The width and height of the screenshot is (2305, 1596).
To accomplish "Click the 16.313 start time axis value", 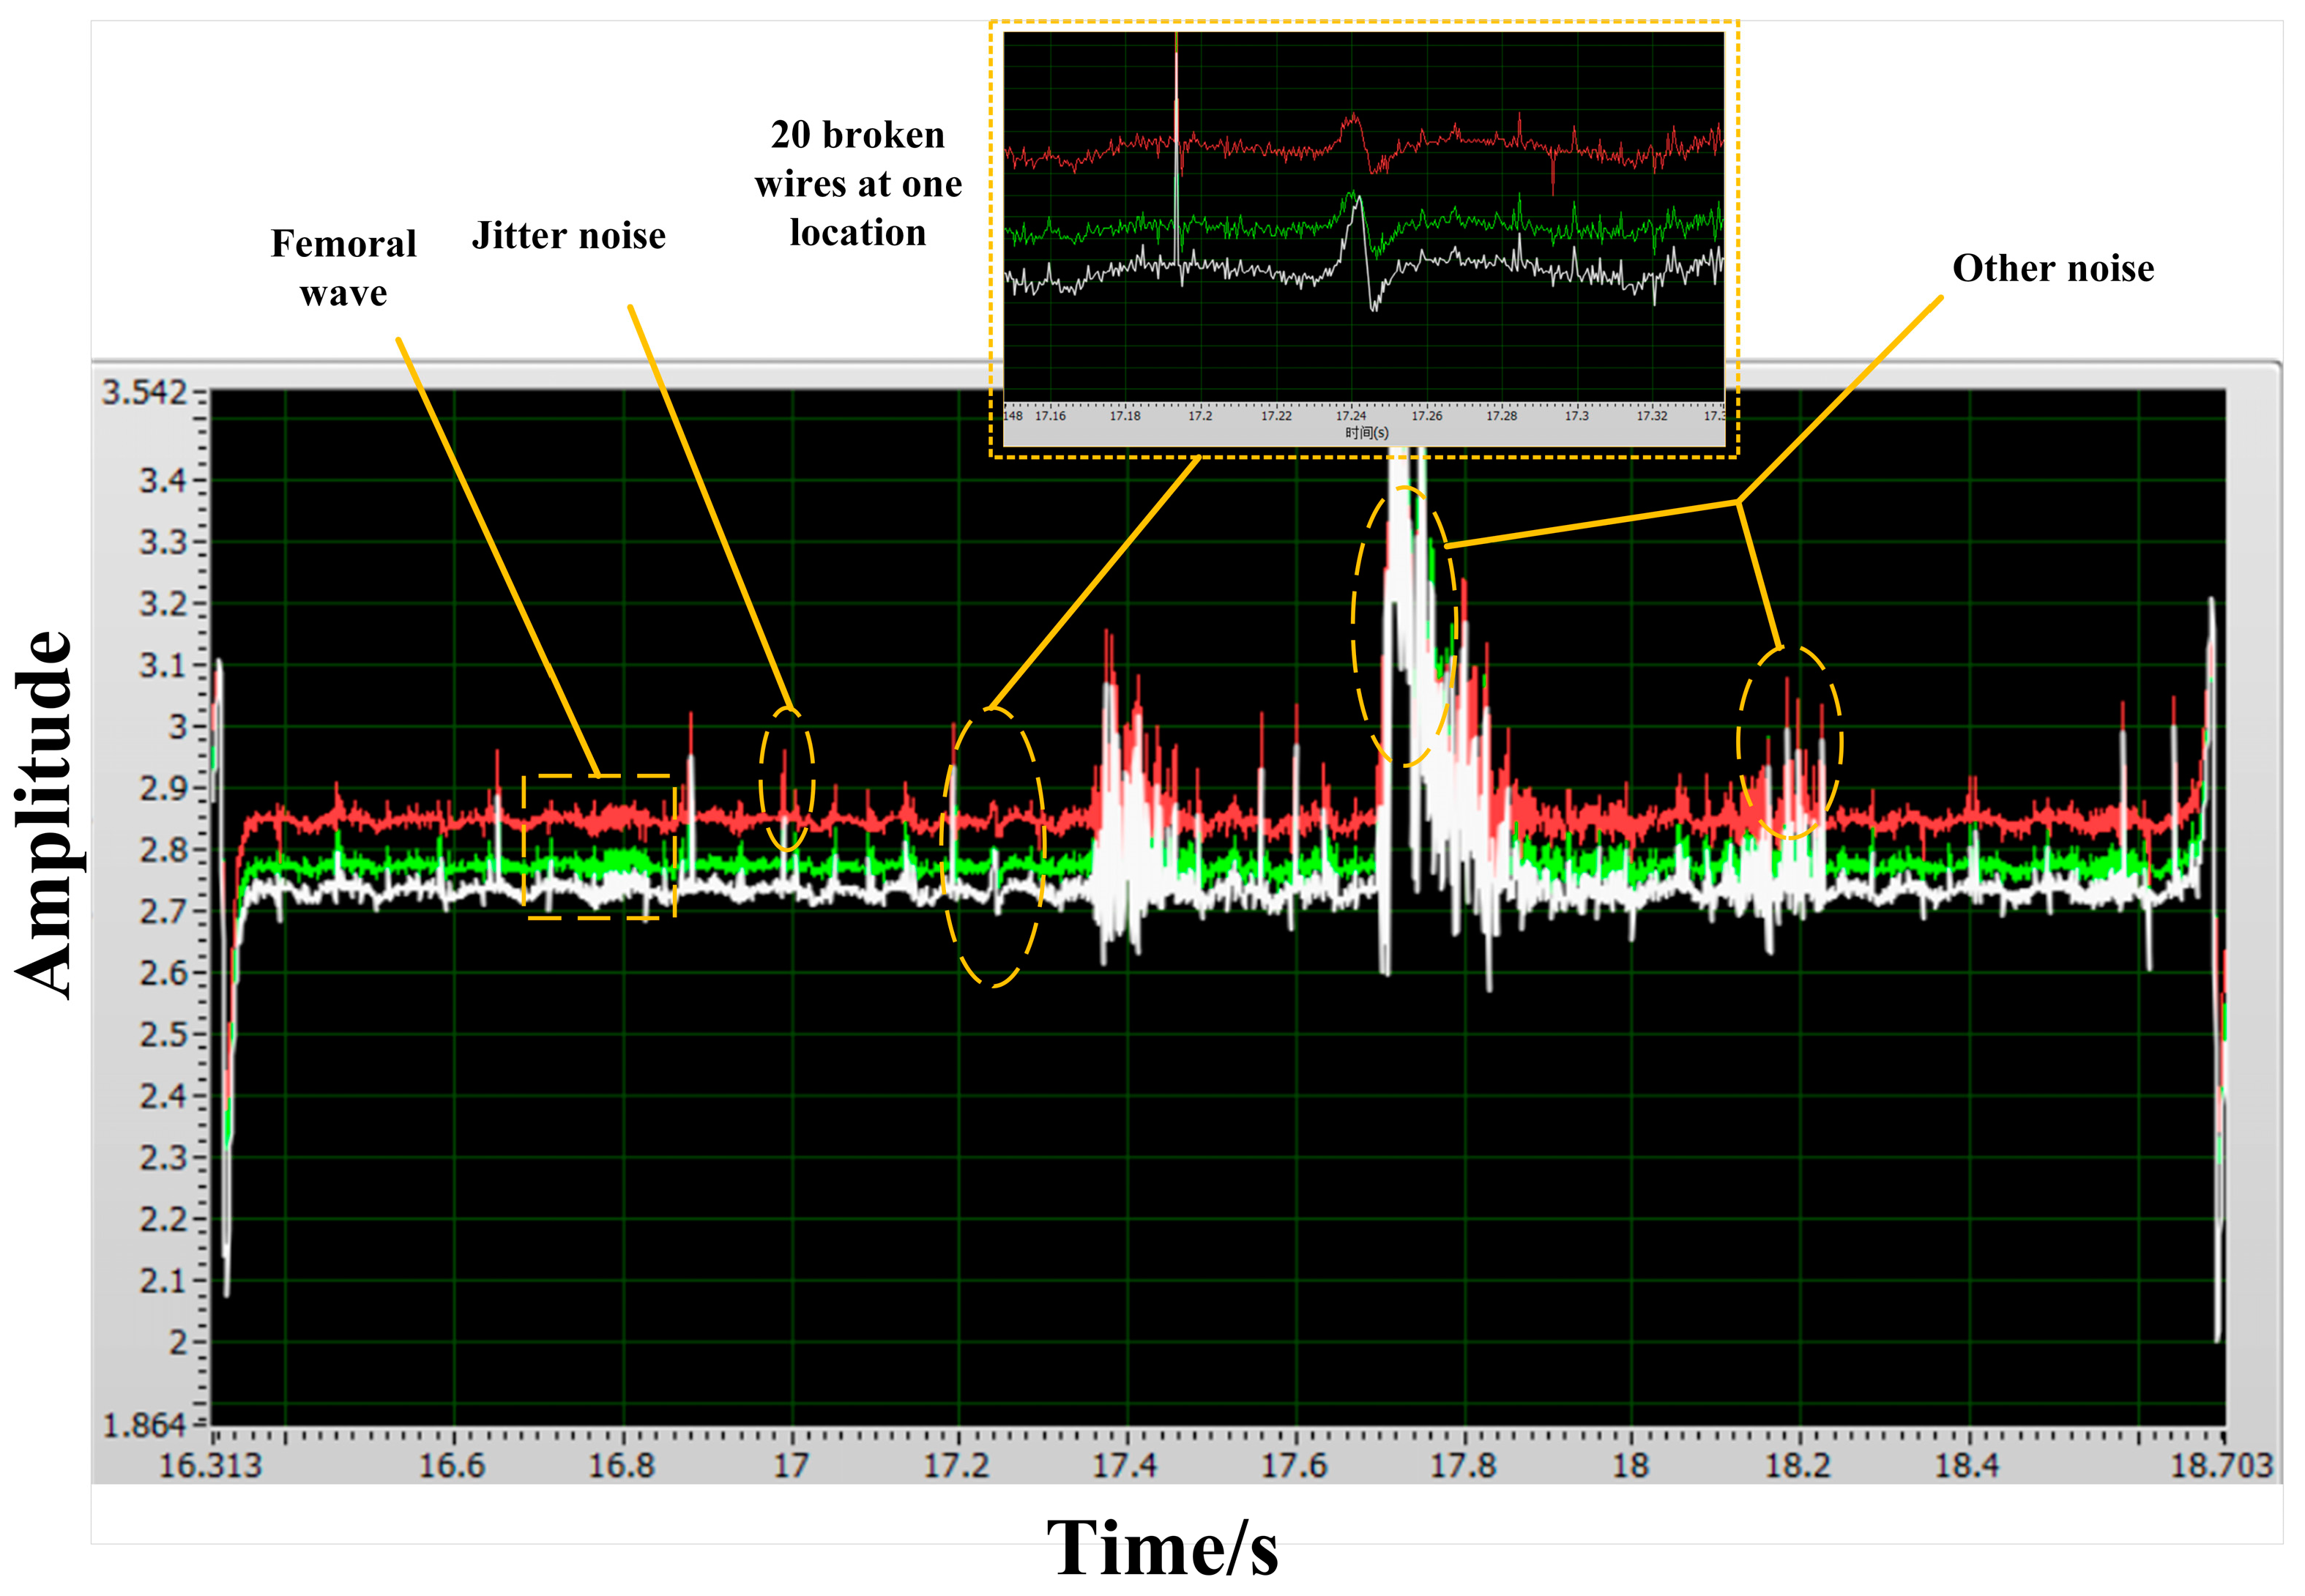I will point(211,1466).
